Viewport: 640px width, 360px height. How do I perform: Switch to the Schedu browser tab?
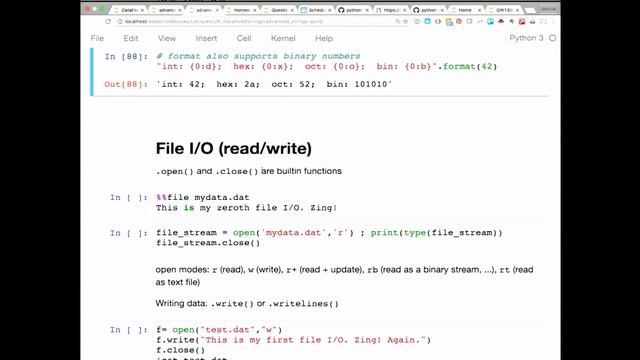pyautogui.click(x=315, y=10)
